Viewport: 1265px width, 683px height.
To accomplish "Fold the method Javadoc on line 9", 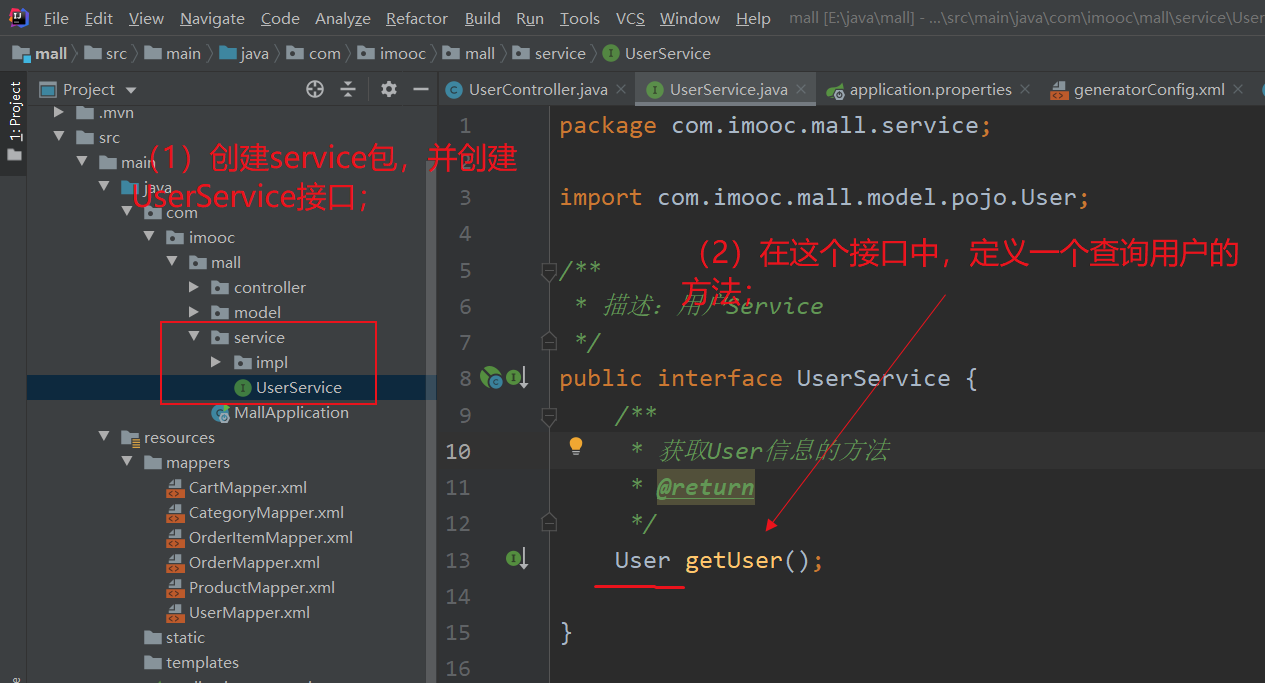I will click(x=548, y=415).
